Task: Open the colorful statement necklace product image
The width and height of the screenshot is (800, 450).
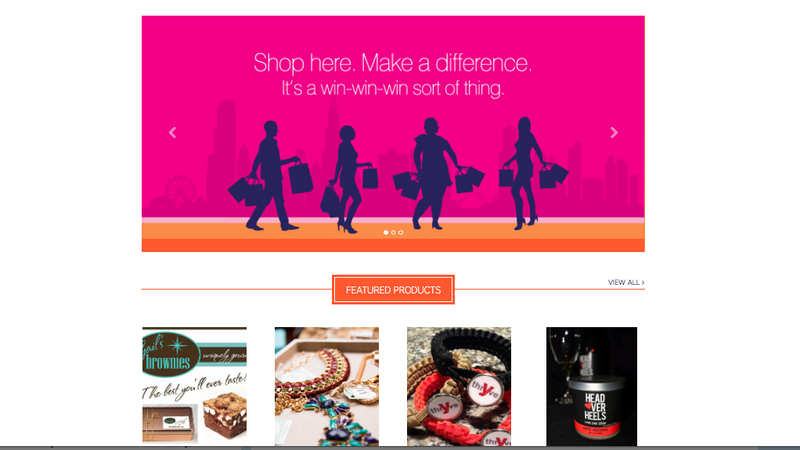Action: coord(327,386)
